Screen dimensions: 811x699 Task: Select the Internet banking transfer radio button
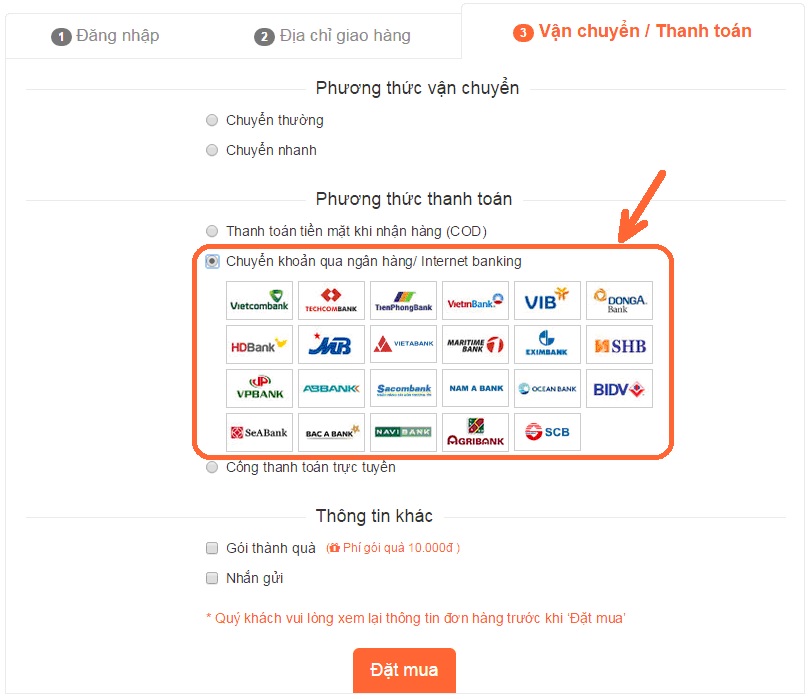coord(212,261)
